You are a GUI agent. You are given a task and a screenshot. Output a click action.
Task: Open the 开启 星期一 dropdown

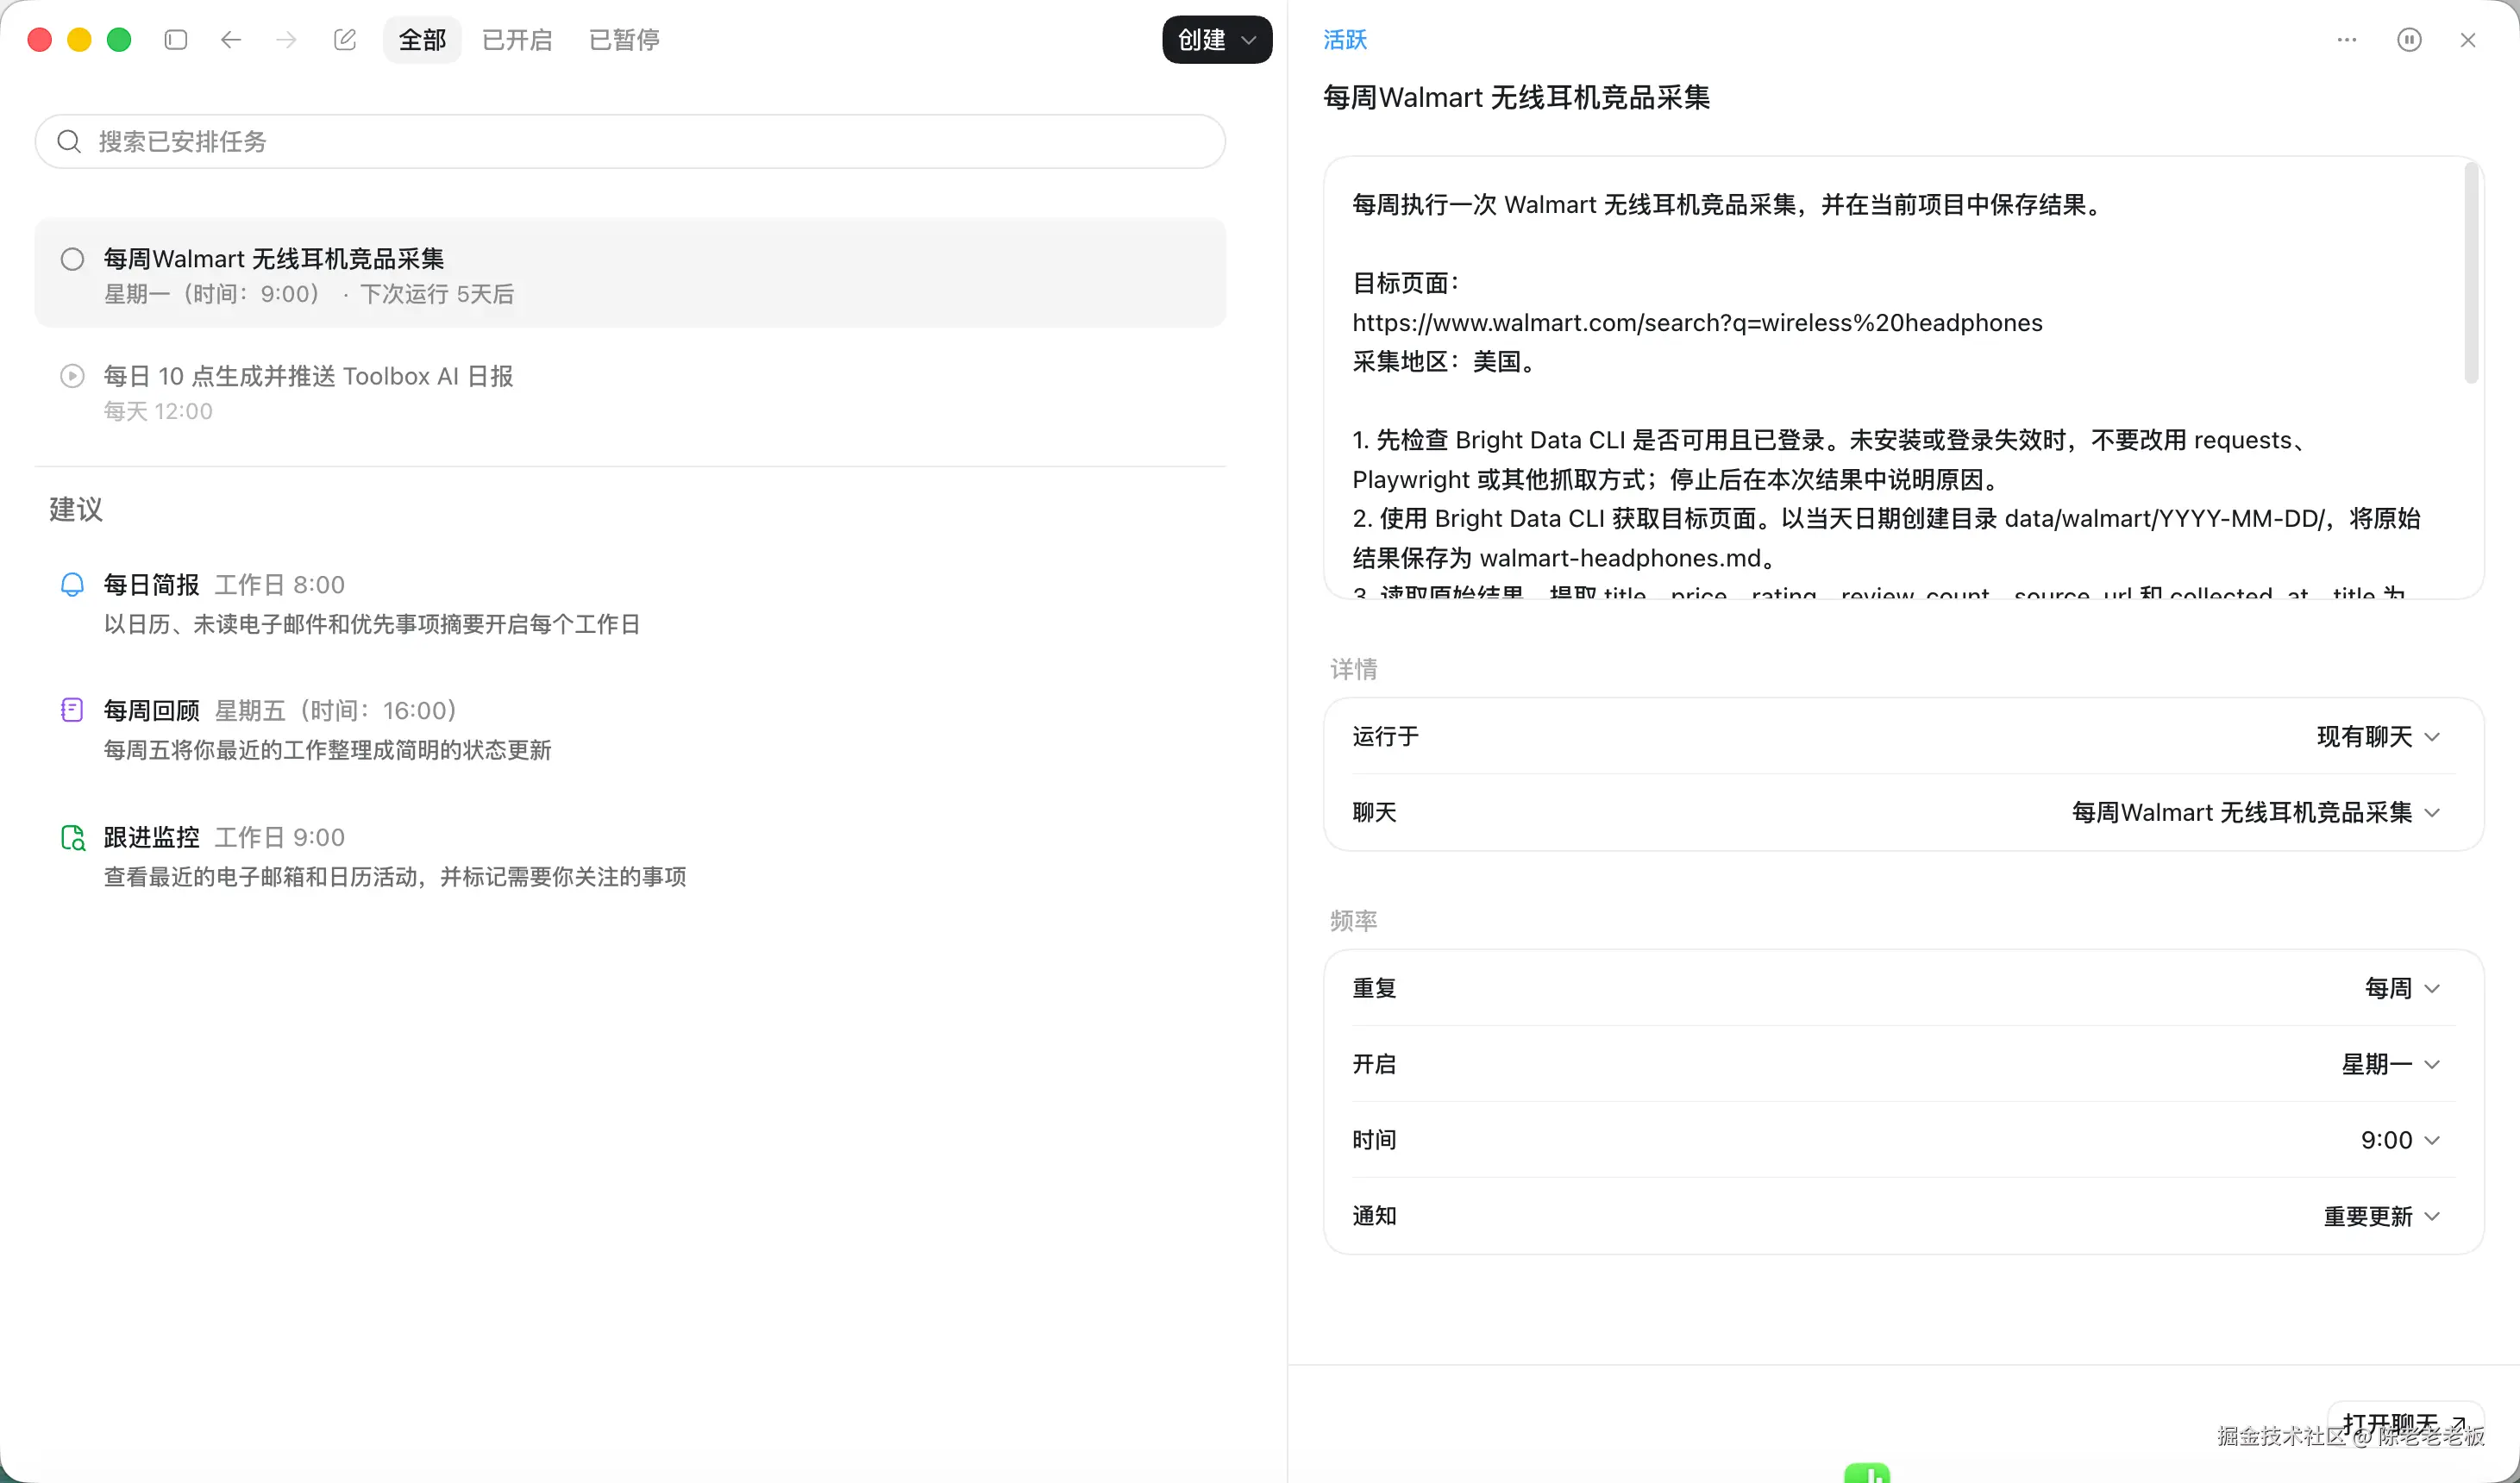click(x=2390, y=1064)
